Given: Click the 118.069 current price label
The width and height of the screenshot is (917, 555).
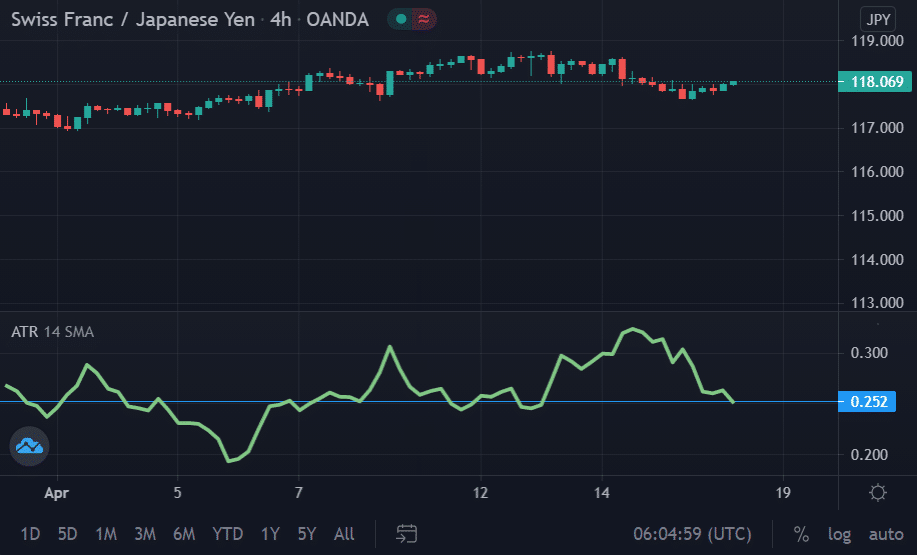Looking at the screenshot, I should pyautogui.click(x=875, y=81).
